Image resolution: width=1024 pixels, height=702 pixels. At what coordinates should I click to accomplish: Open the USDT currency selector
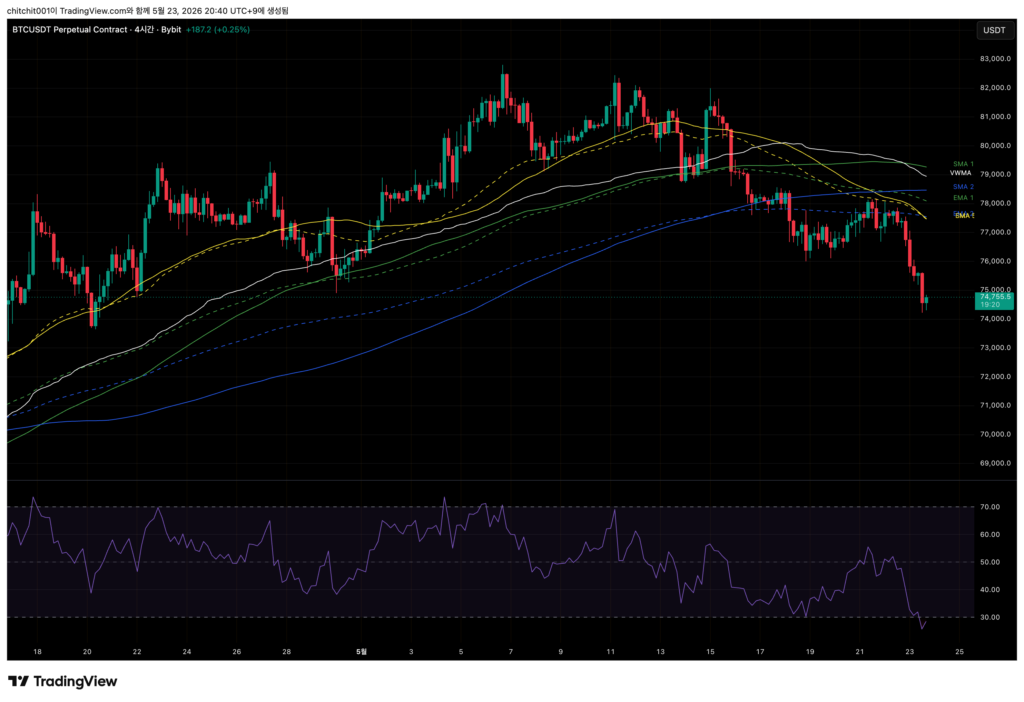click(x=994, y=30)
